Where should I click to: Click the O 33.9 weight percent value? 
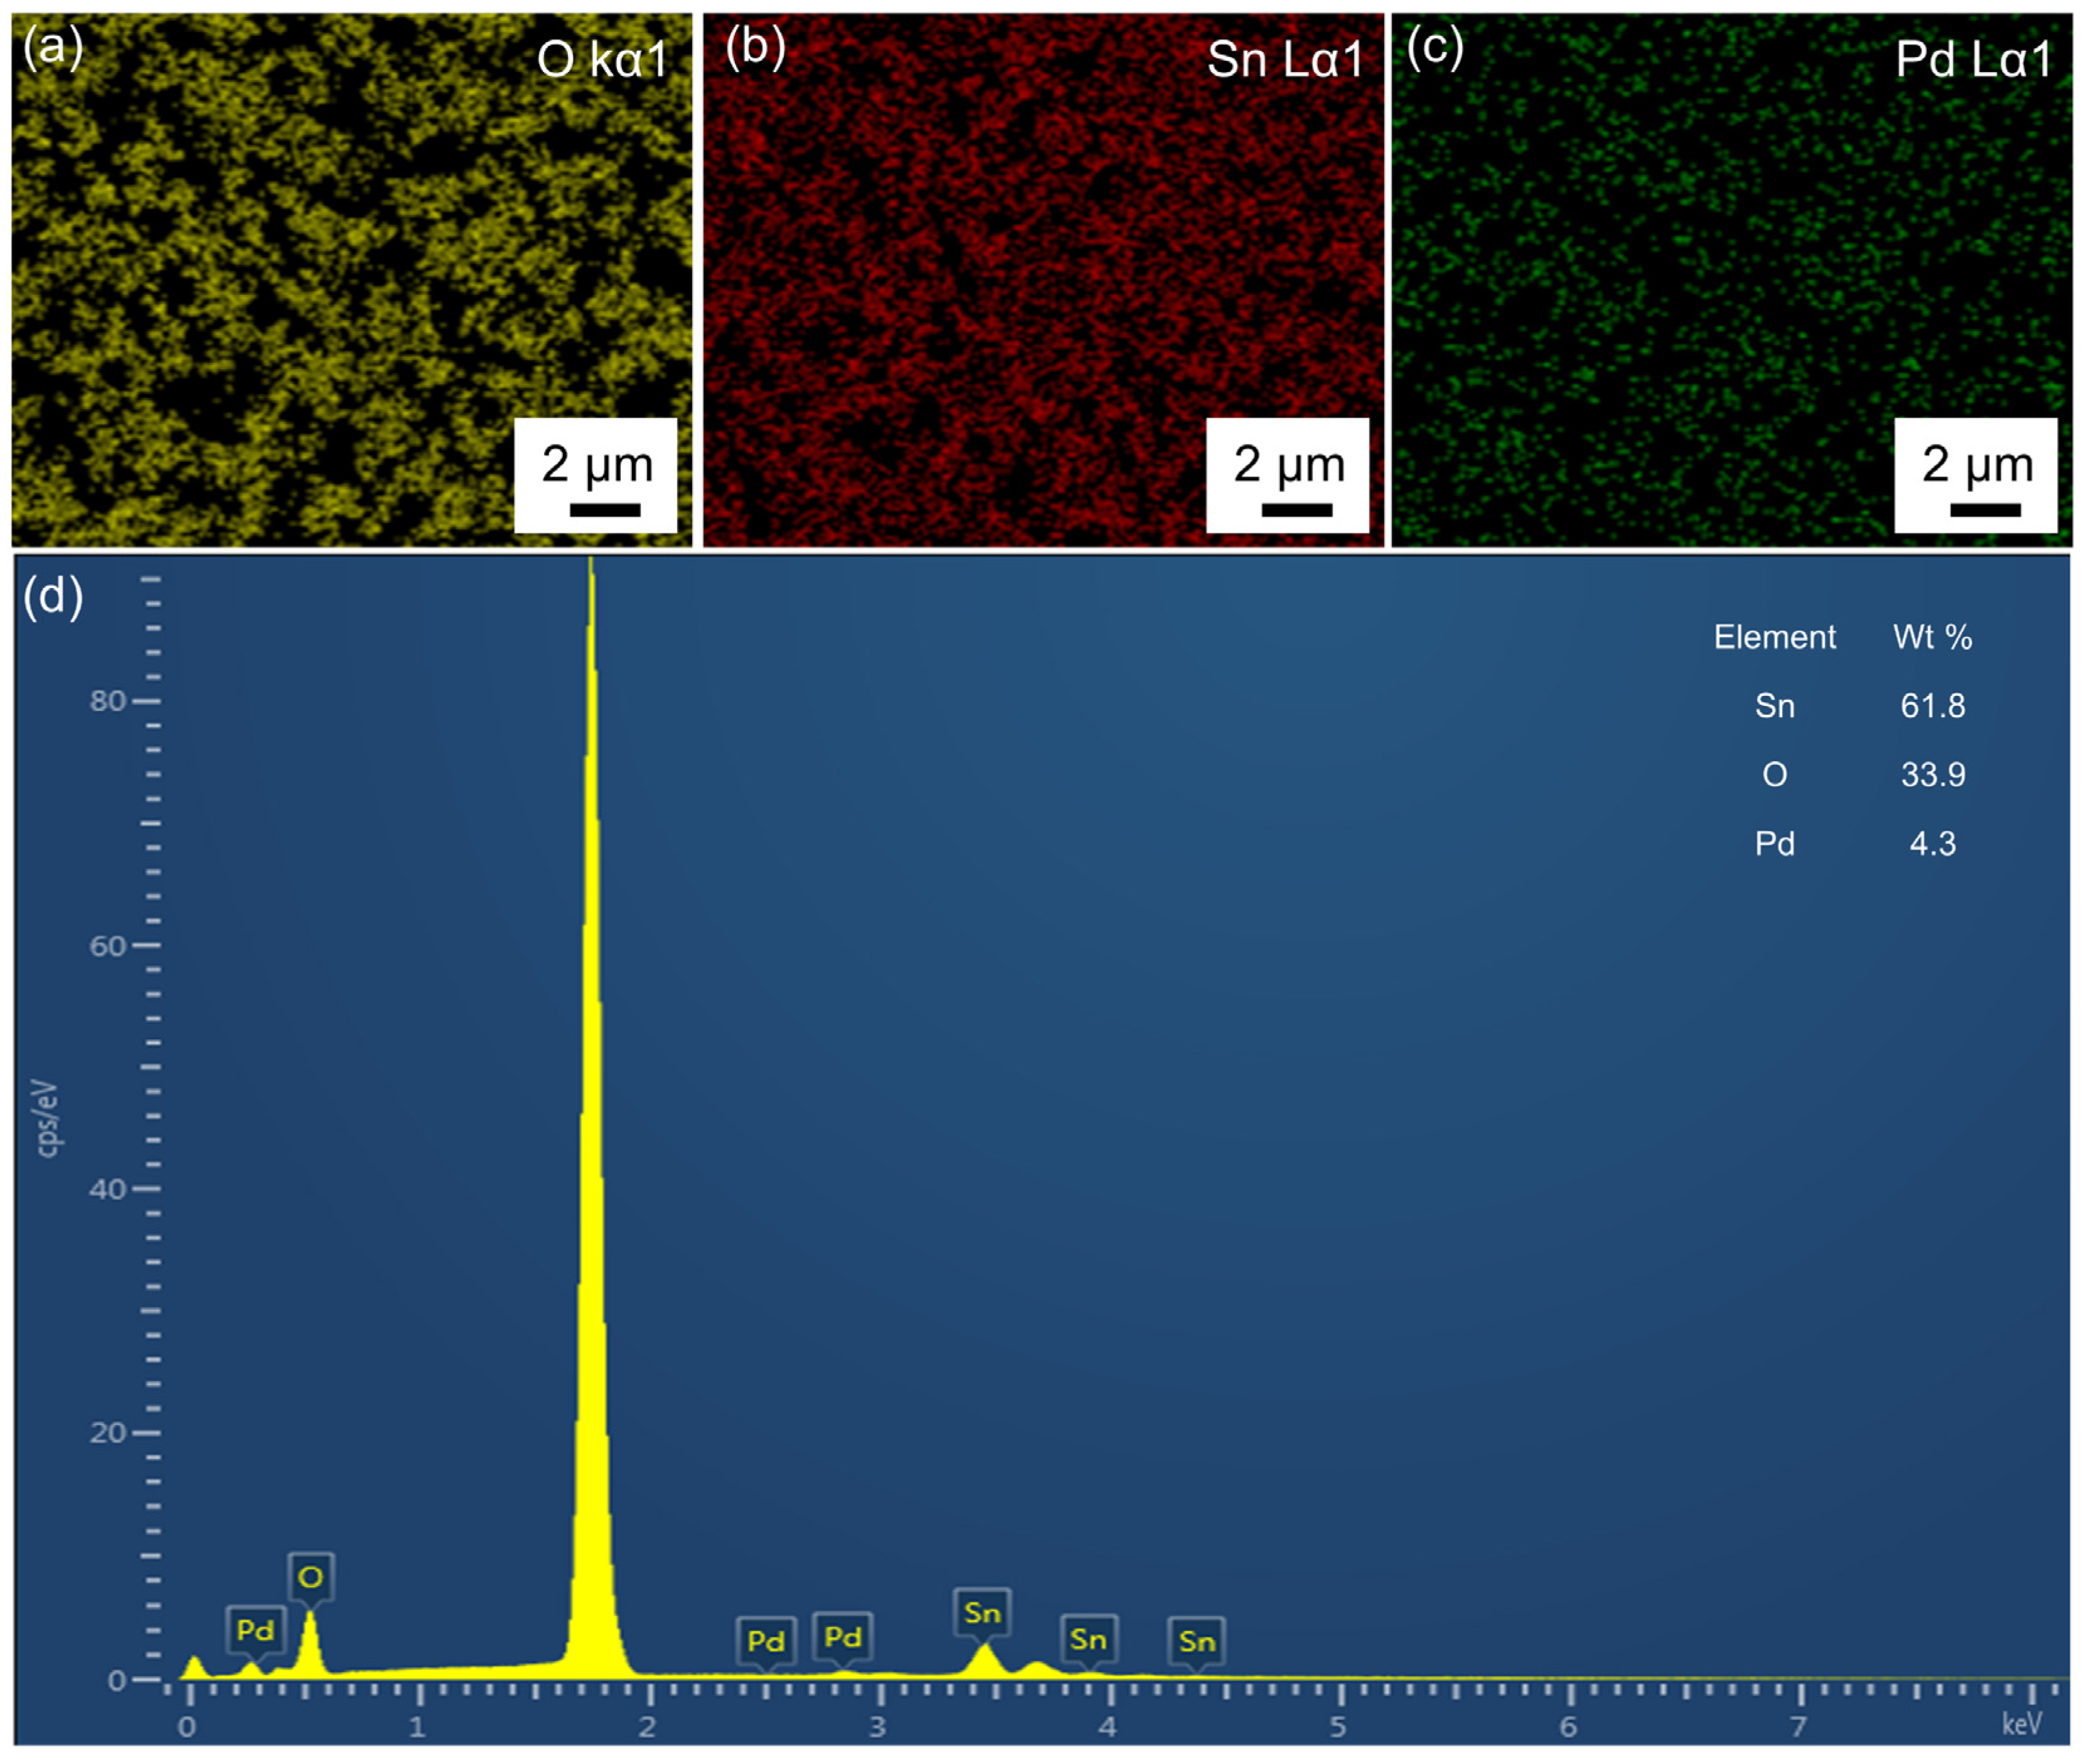click(x=1932, y=774)
